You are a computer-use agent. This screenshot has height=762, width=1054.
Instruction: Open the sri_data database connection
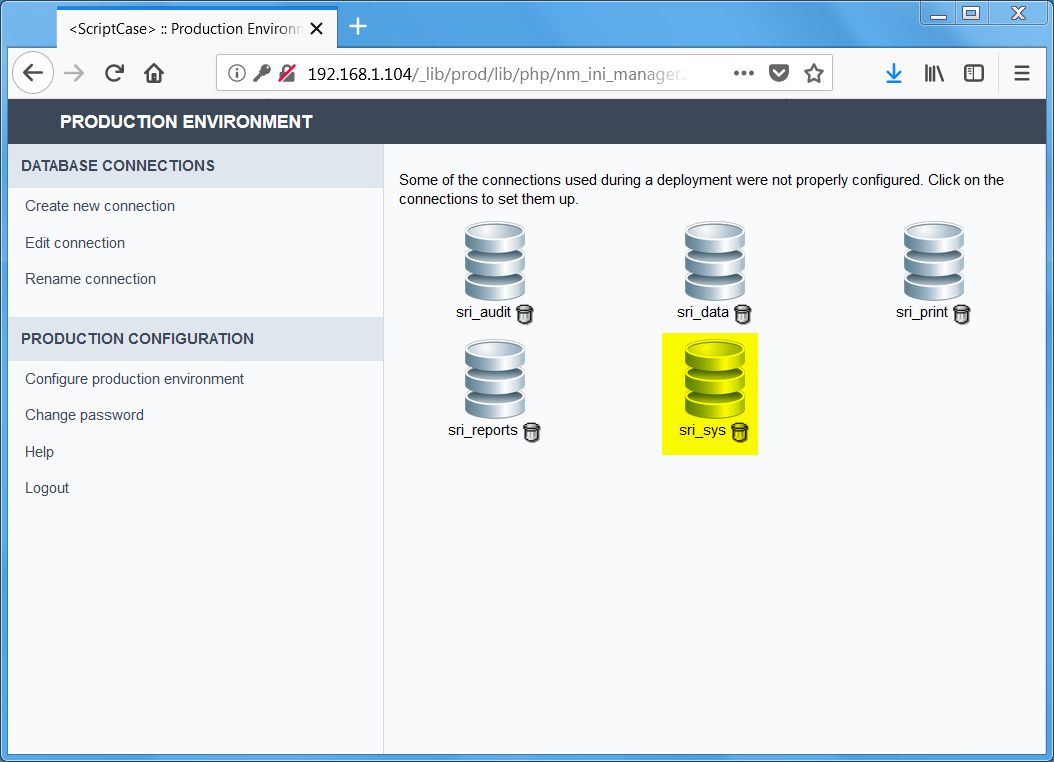click(714, 261)
